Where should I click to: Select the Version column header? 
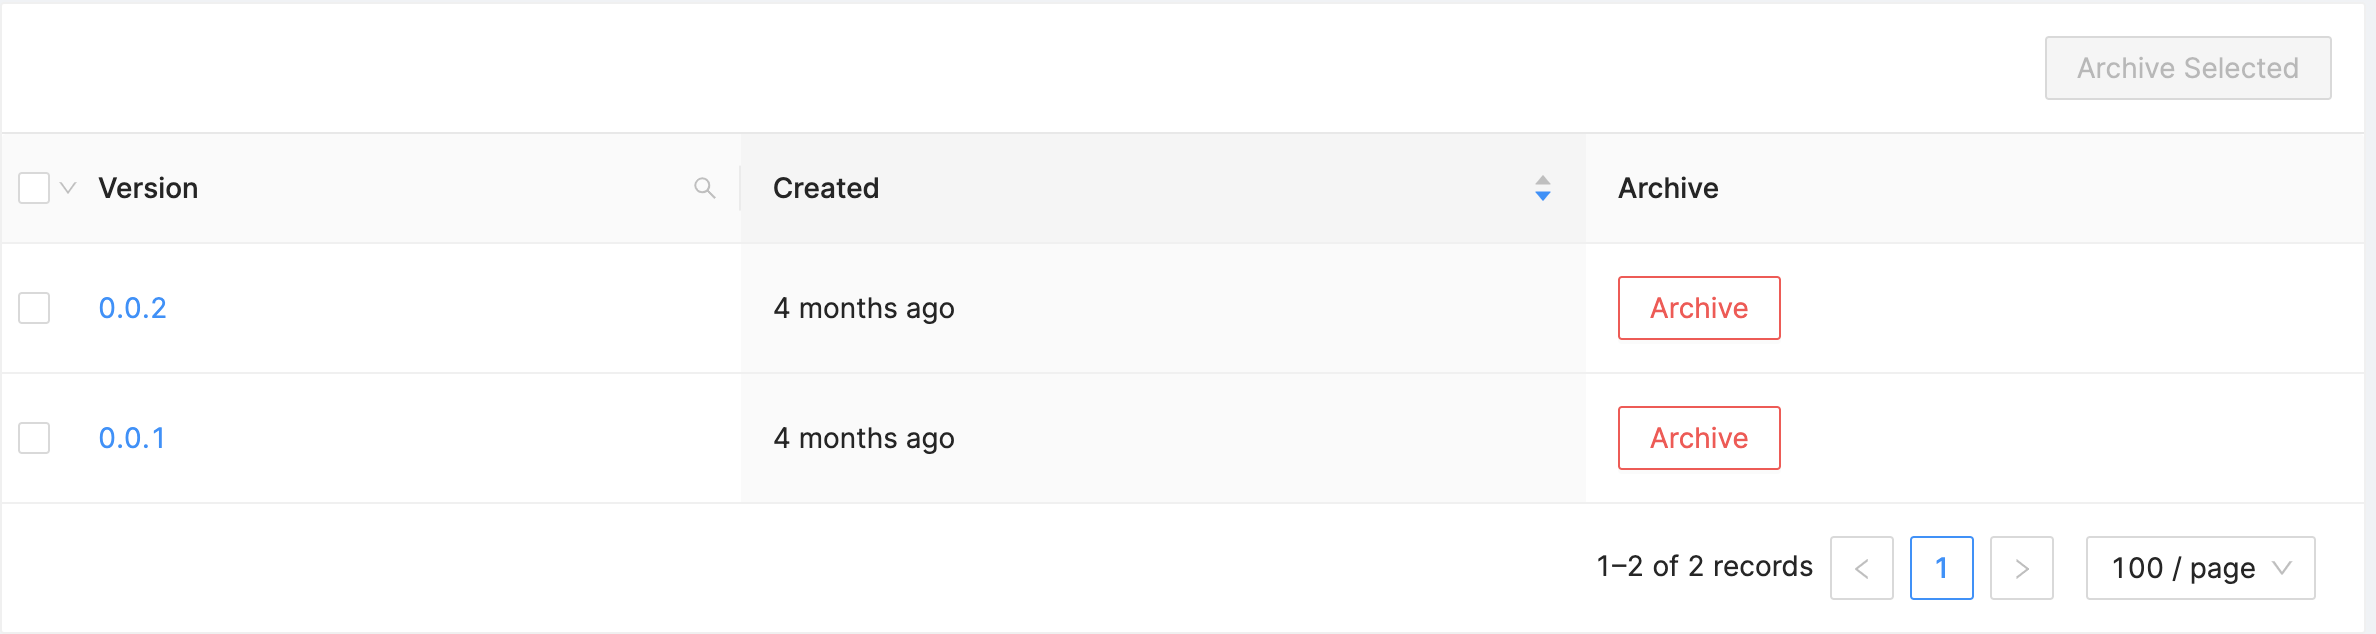(148, 188)
